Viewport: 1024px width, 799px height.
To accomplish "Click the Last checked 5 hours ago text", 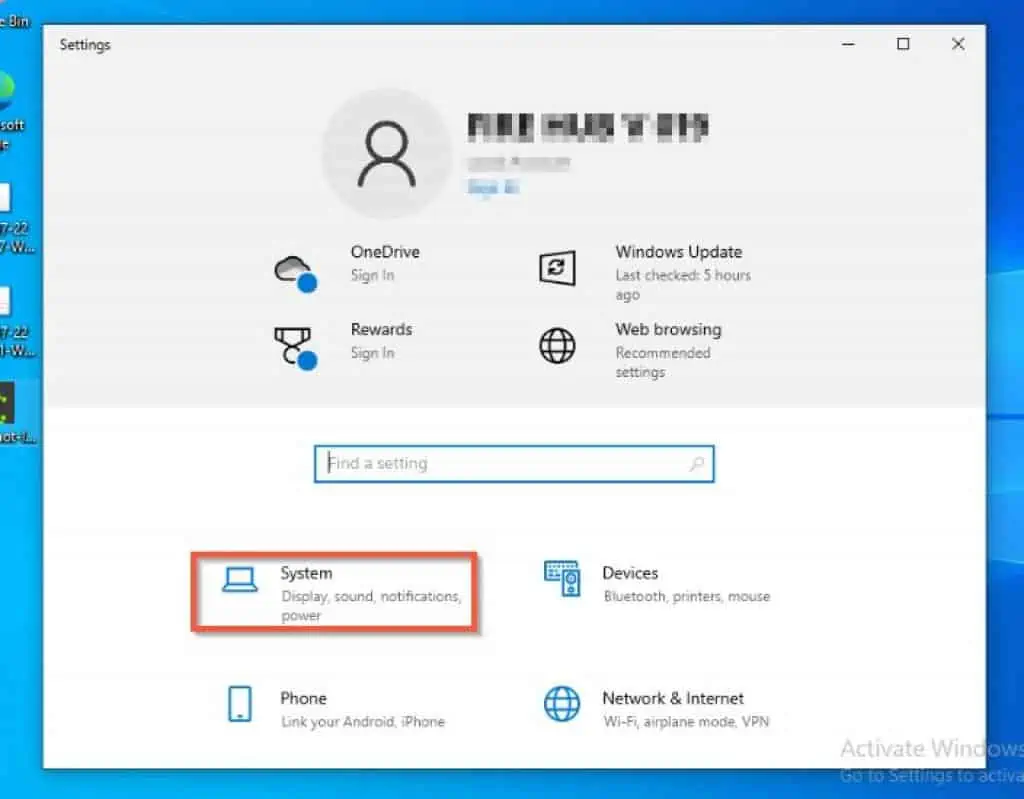I will point(683,284).
